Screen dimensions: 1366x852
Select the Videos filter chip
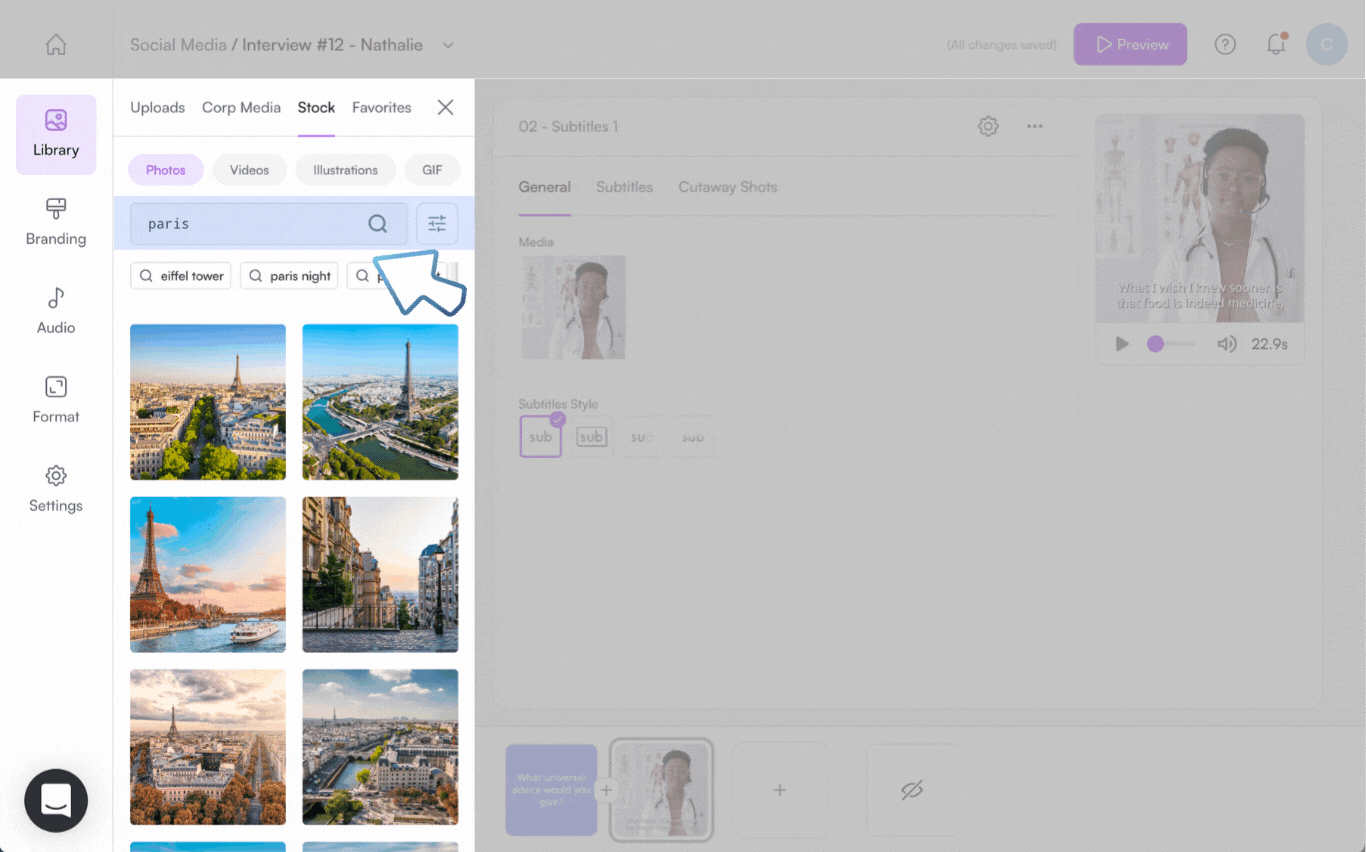249,170
